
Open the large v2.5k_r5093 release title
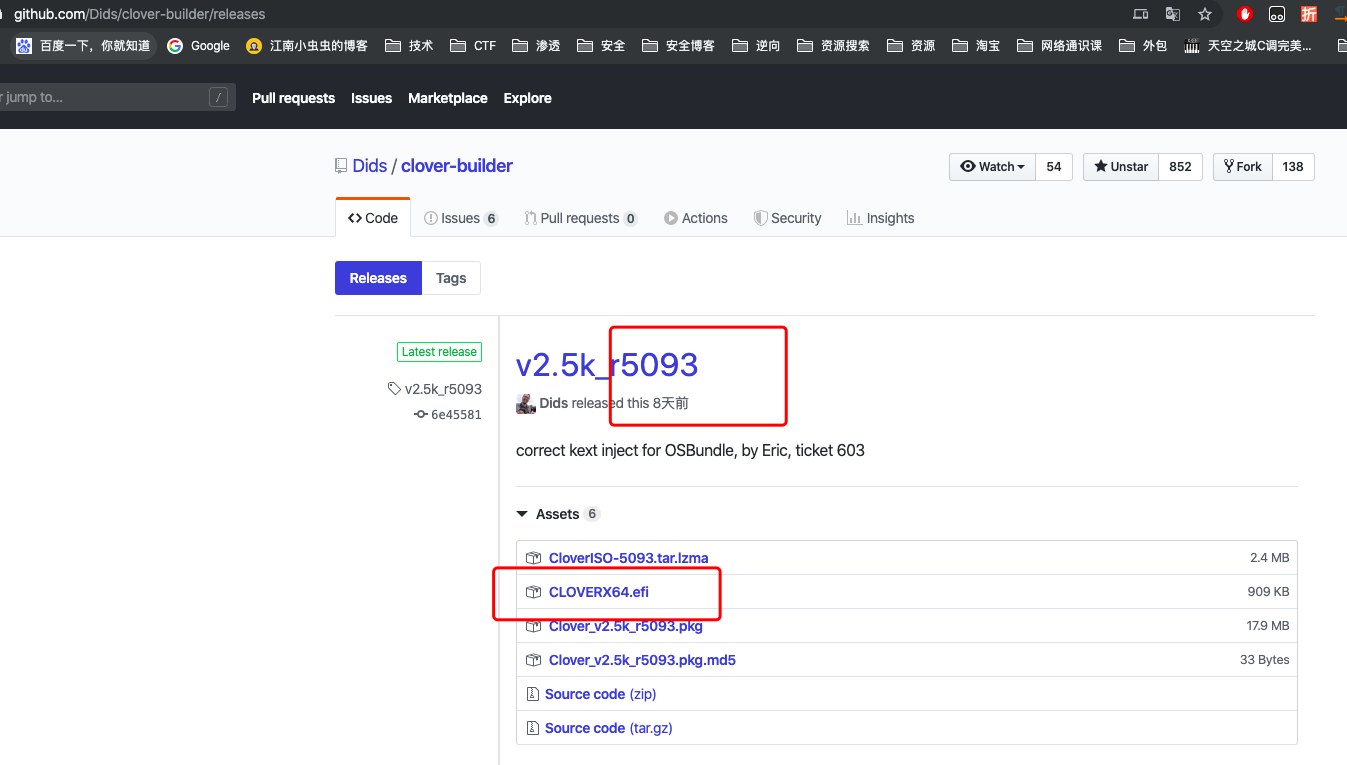(607, 364)
